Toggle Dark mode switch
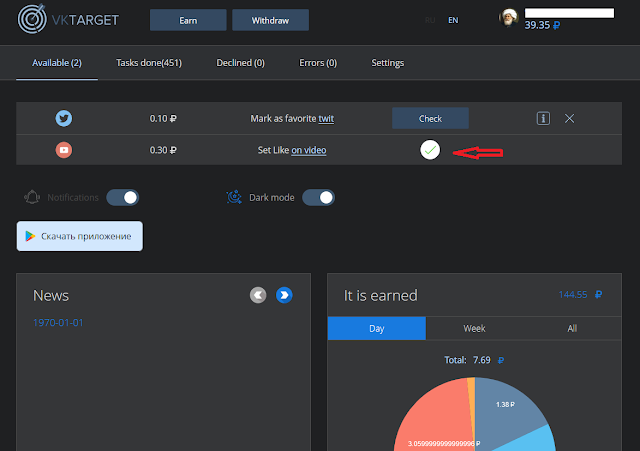 [318, 198]
